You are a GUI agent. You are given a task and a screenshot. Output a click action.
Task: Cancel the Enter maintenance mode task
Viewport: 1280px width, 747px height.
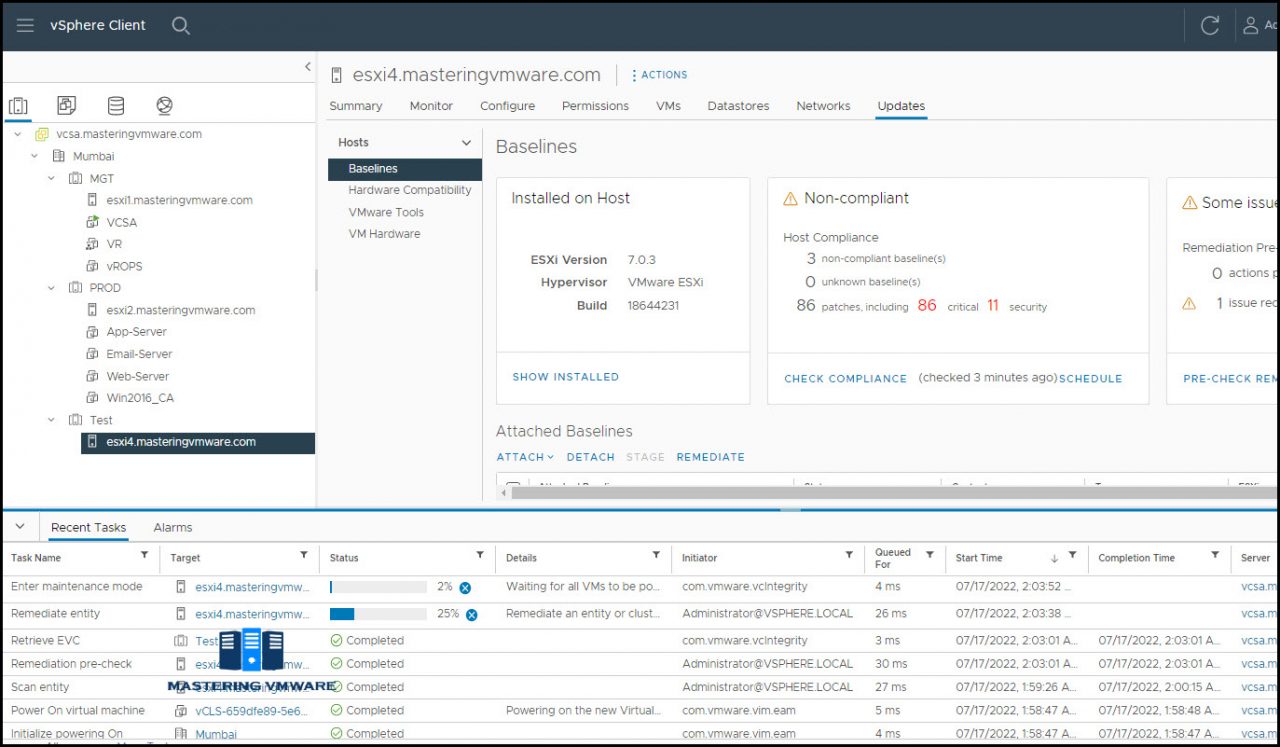click(463, 588)
